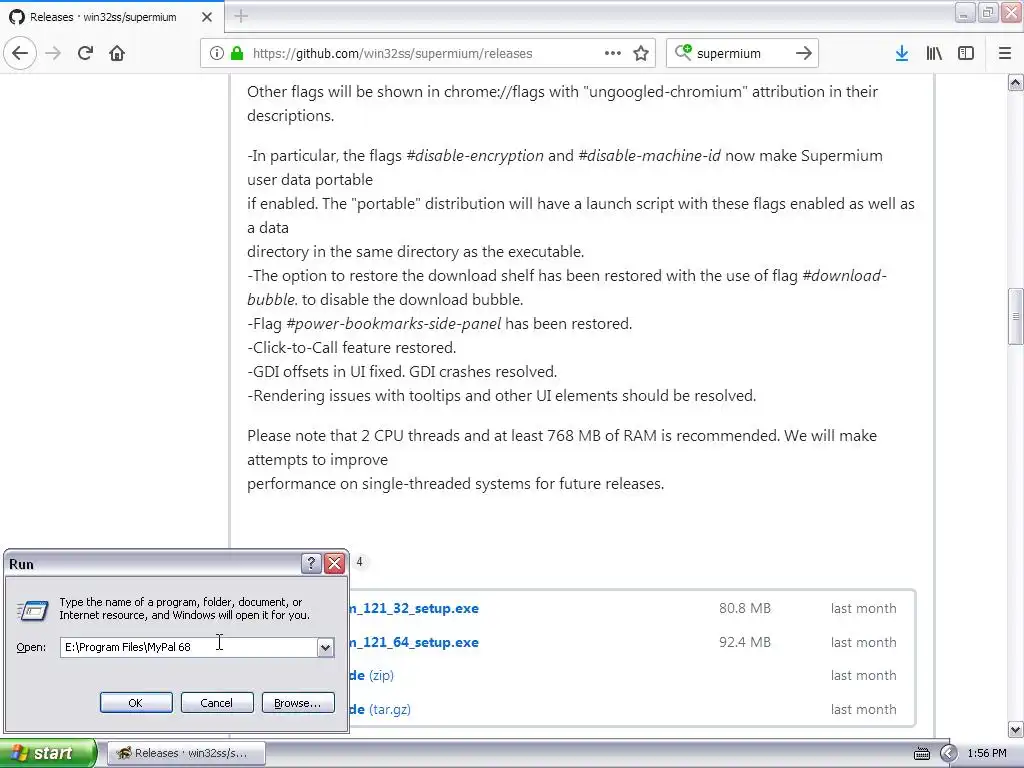Close the Run dialog
Image resolution: width=1024 pixels, height=768 pixels.
tap(335, 564)
